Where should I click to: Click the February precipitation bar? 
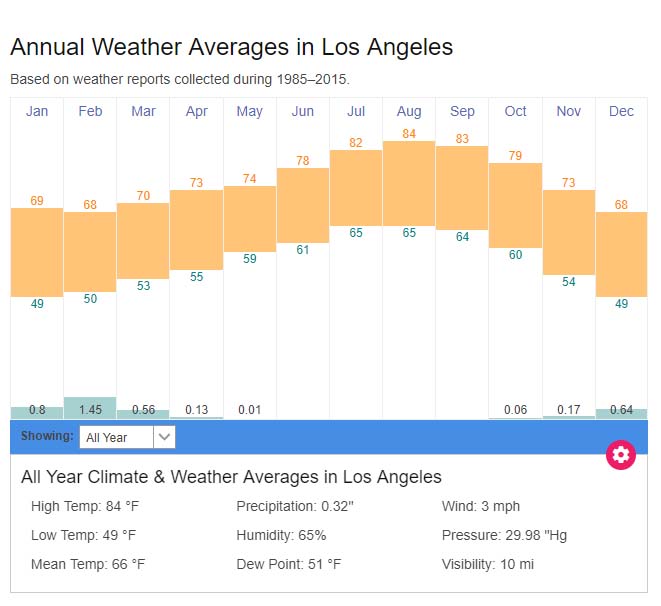(x=90, y=408)
